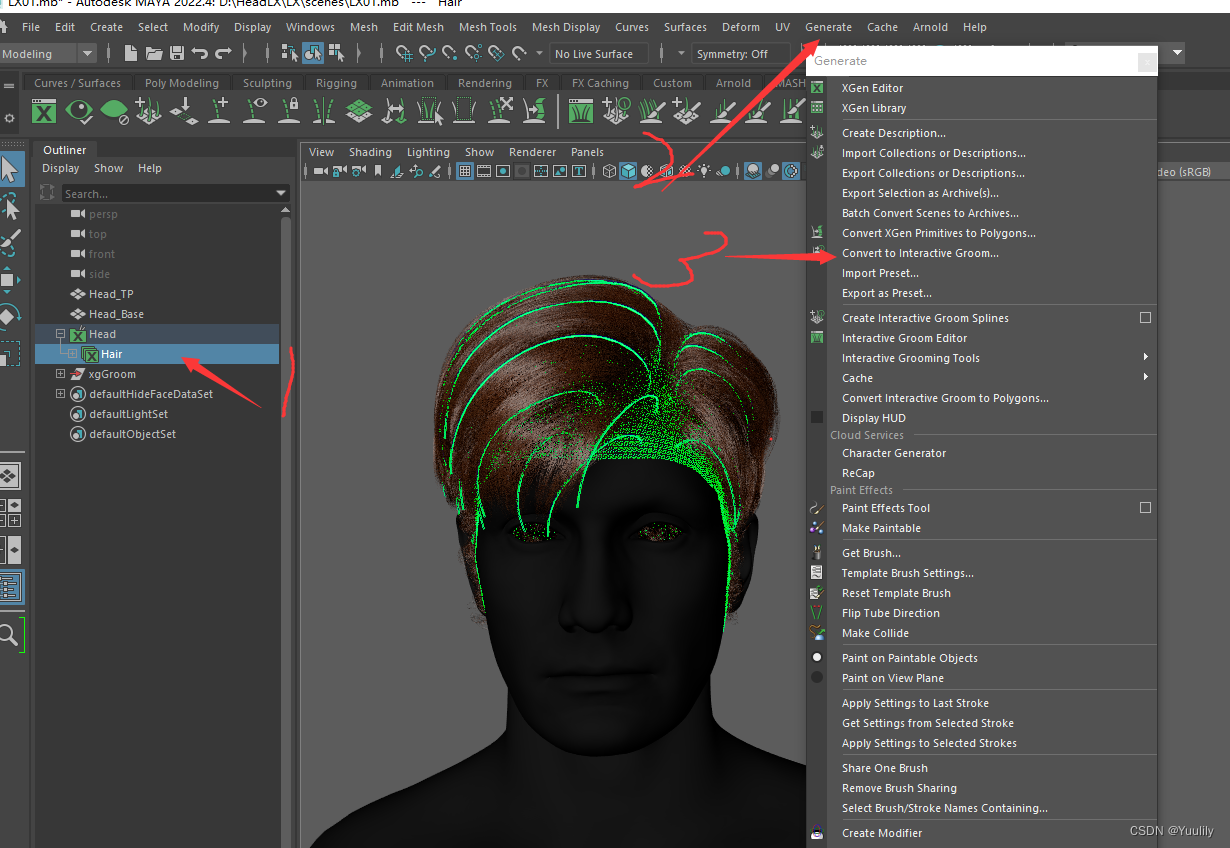Click the snap to grids icon
Screen dimensions: 1230x848
click(x=404, y=53)
